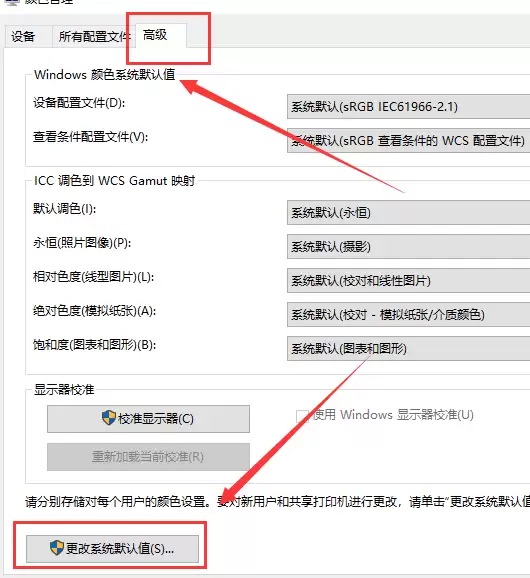
Task: Enable 使用 Windows 显示器校准 checkbox
Action: point(303,416)
